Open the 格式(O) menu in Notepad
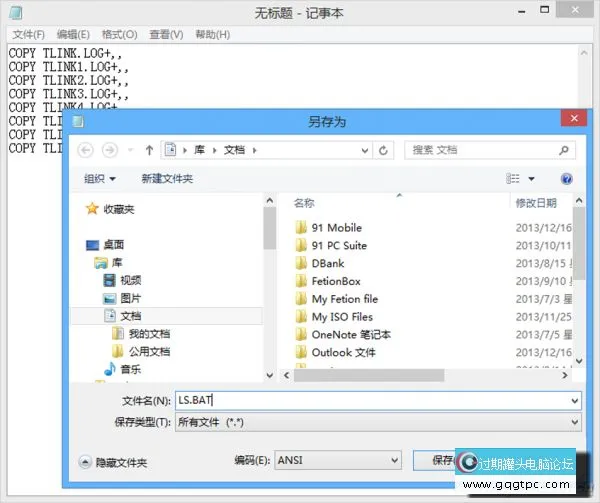The image size is (600, 503). (x=119, y=35)
